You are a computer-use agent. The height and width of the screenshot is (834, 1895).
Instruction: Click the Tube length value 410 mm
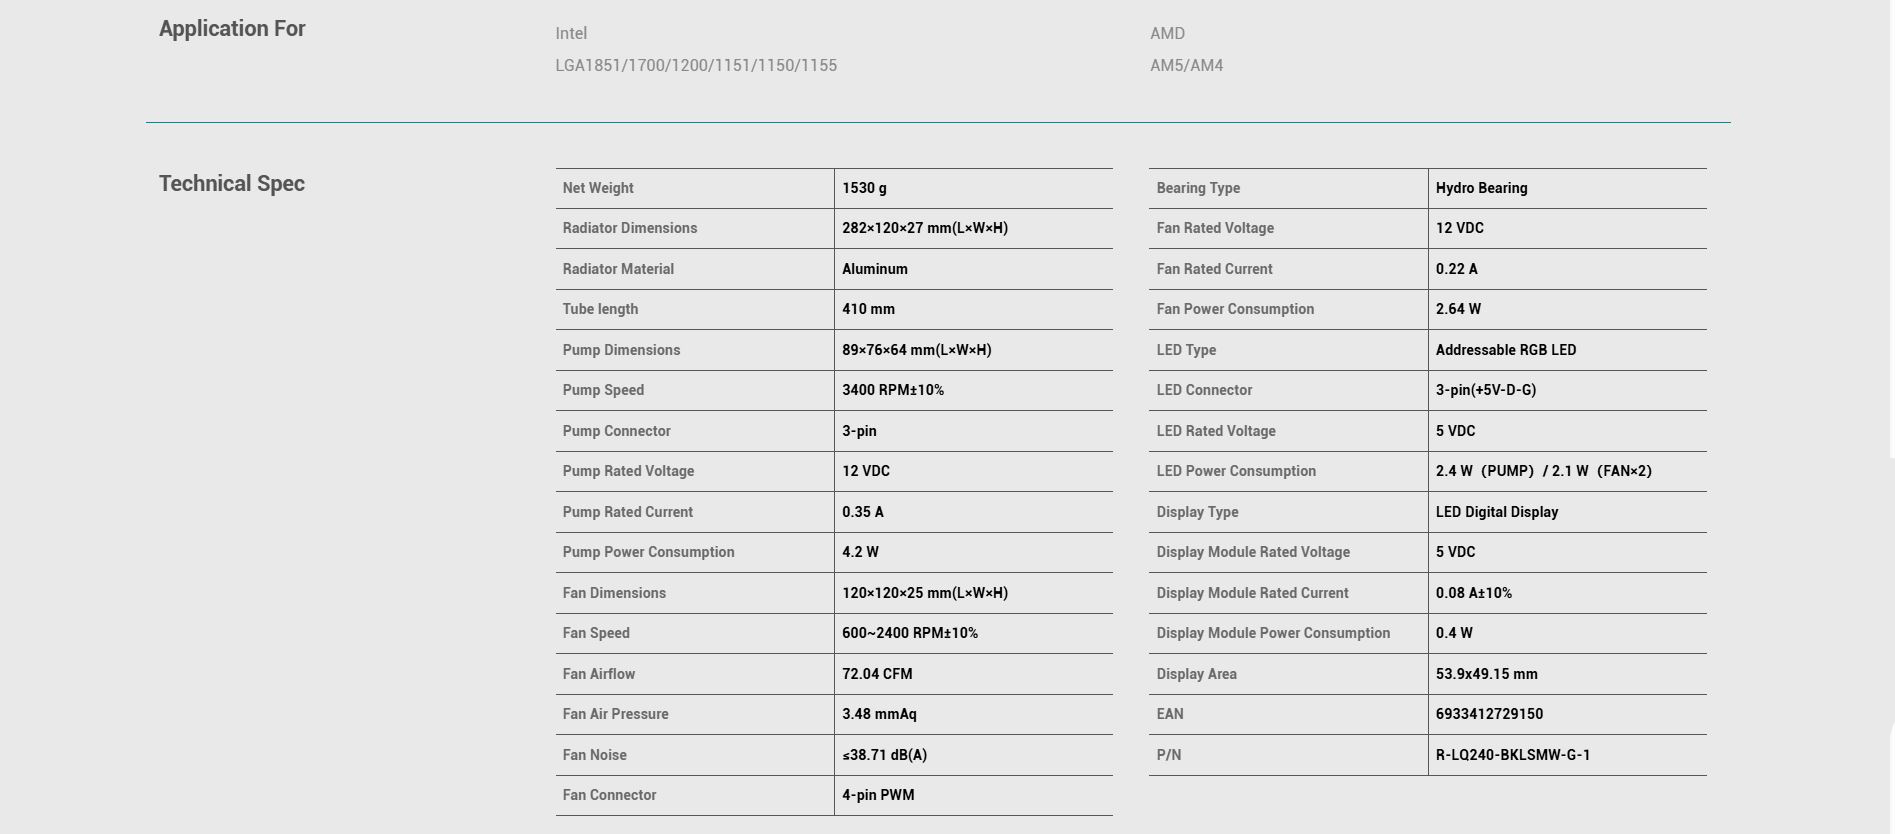tap(868, 309)
